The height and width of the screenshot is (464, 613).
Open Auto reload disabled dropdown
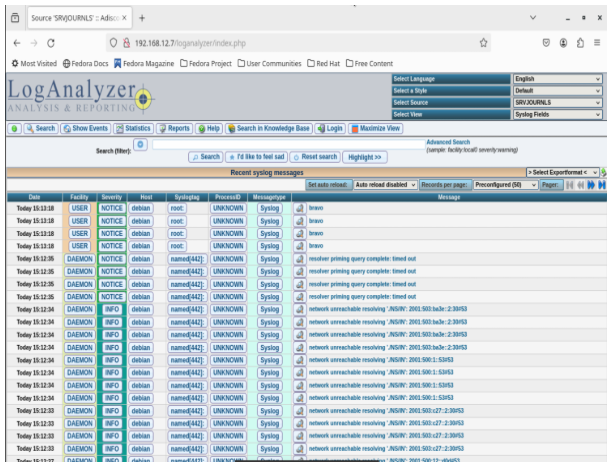coord(385,185)
